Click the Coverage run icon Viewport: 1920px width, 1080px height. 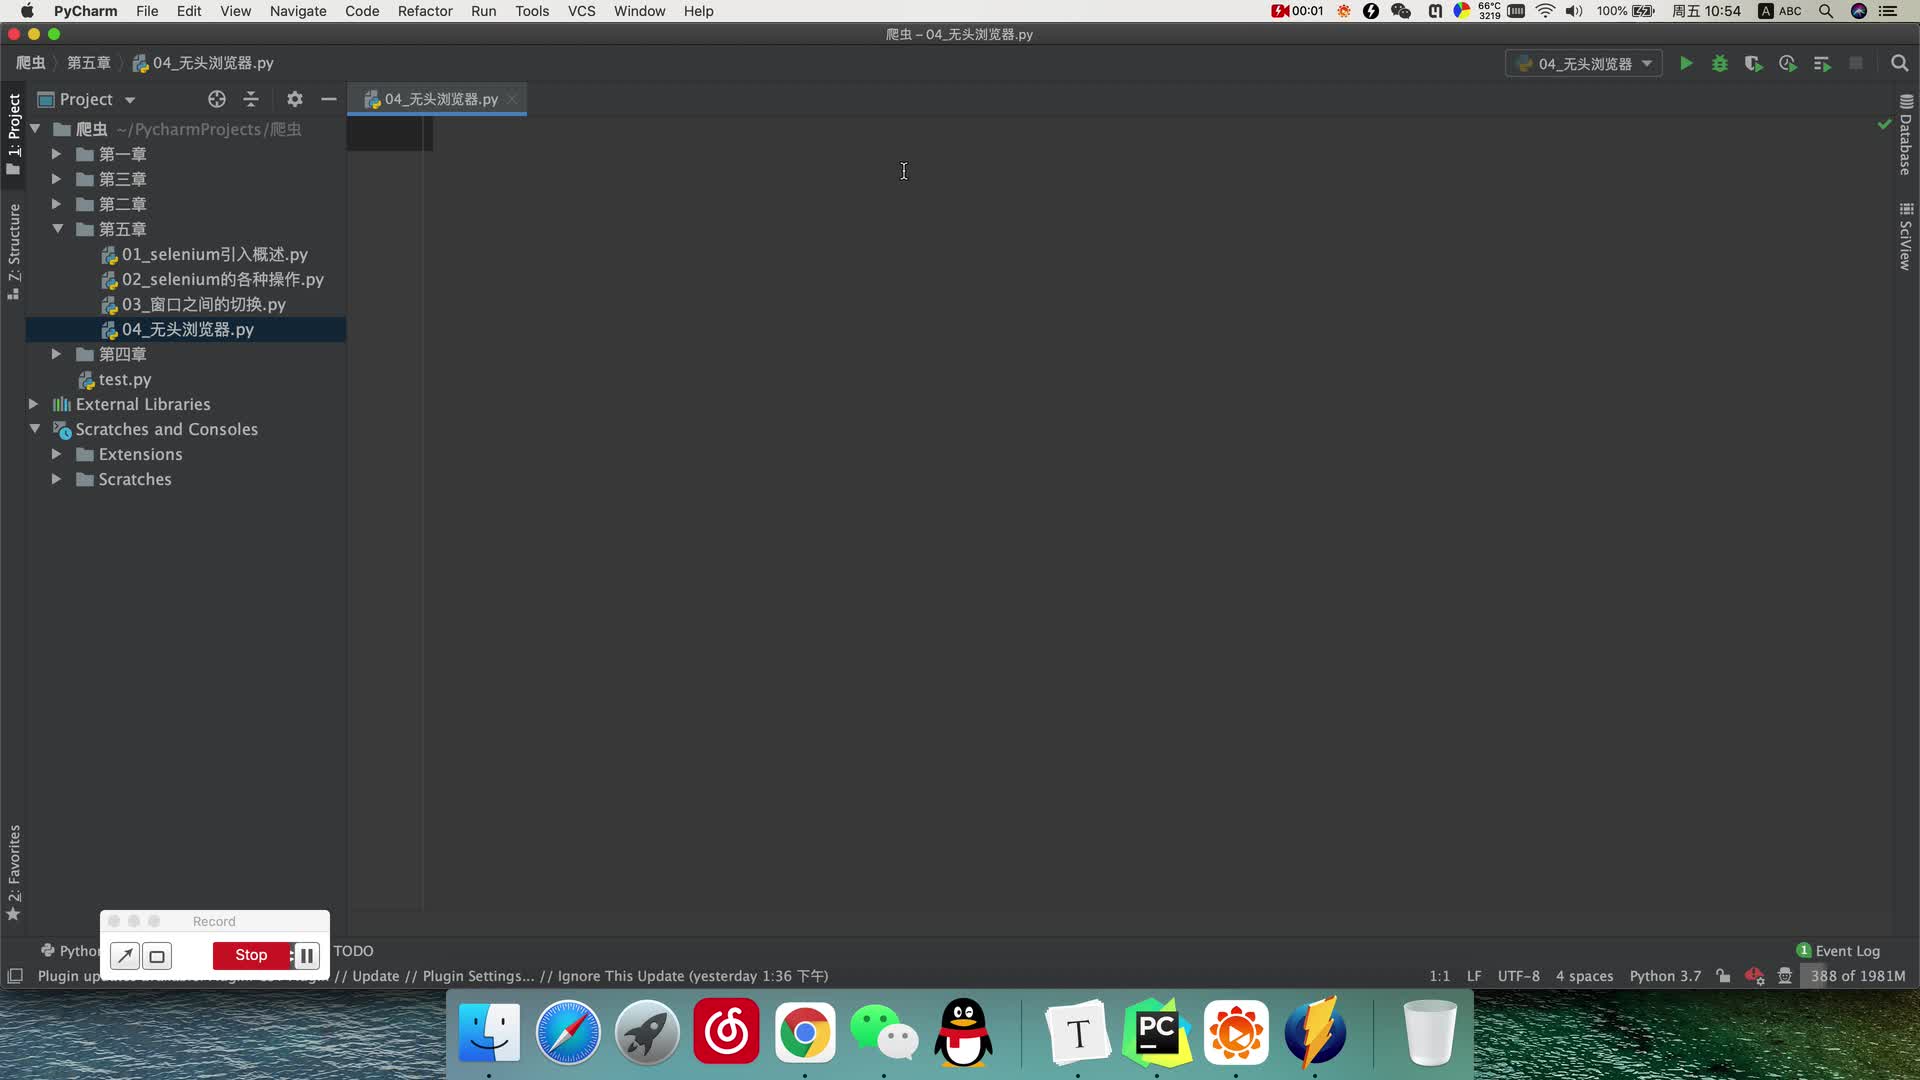[x=1754, y=62]
